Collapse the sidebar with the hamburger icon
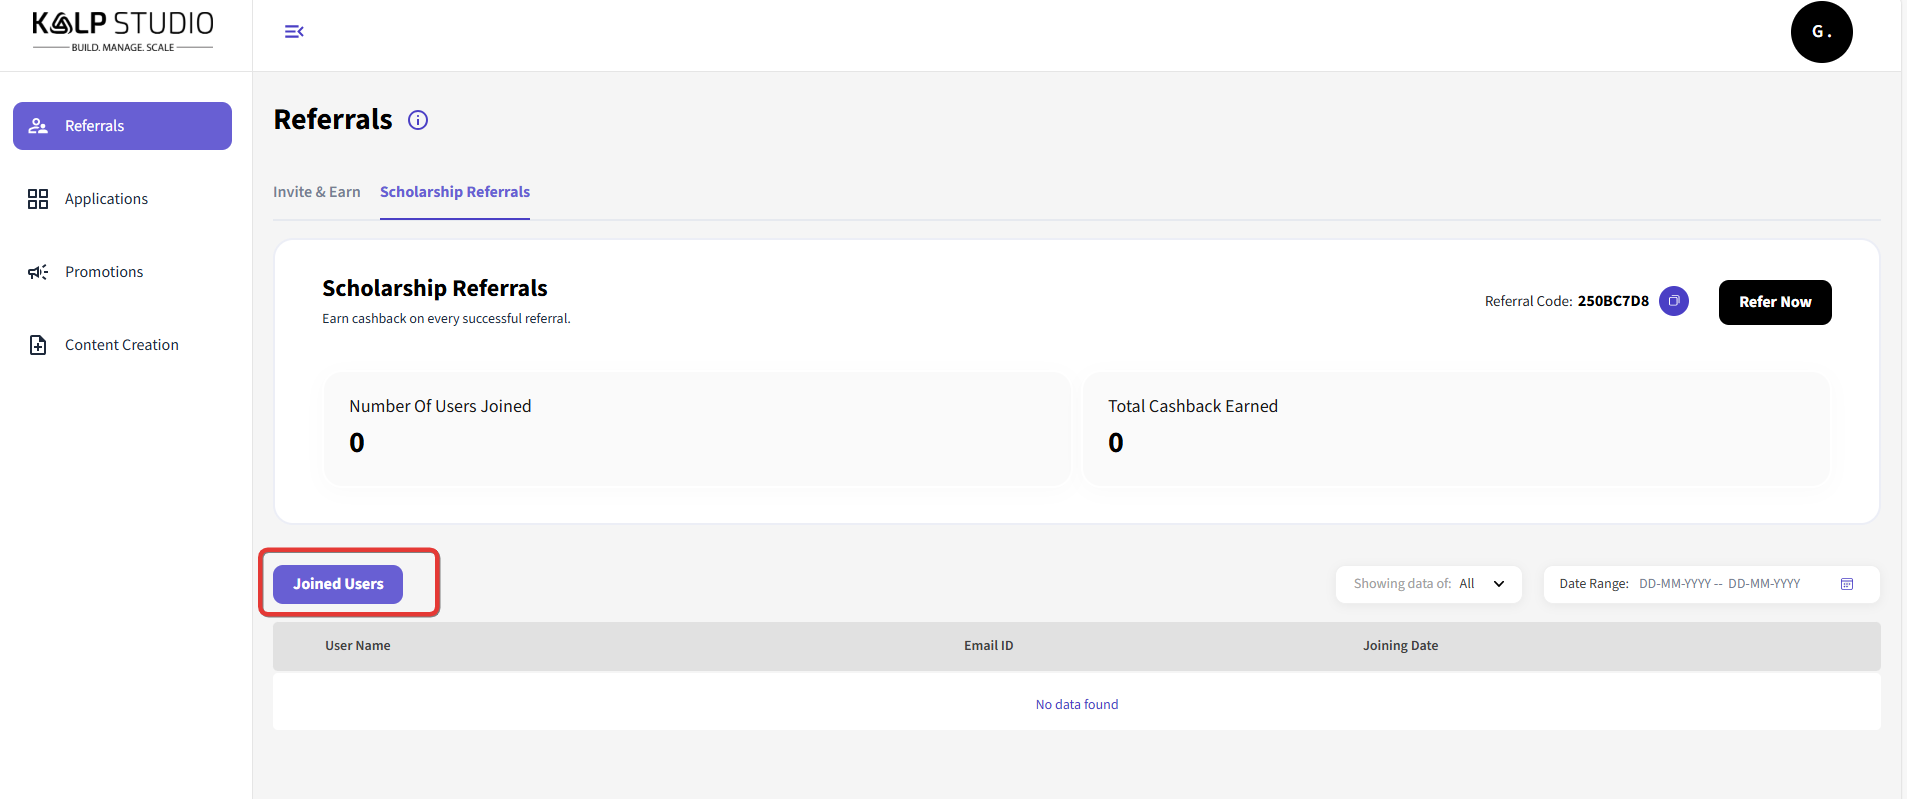1907x799 pixels. pos(294,32)
